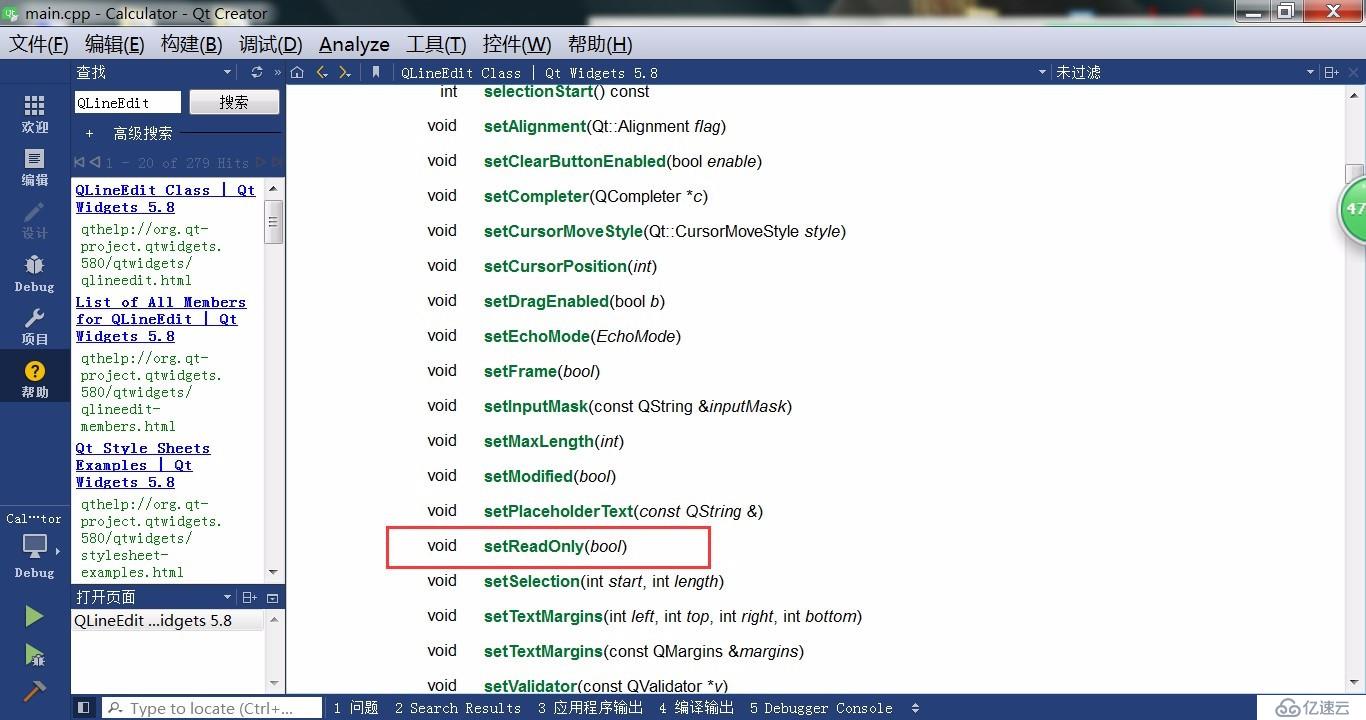Split the help view with split icon
The image size is (1366, 720).
pyautogui.click(x=1331, y=72)
